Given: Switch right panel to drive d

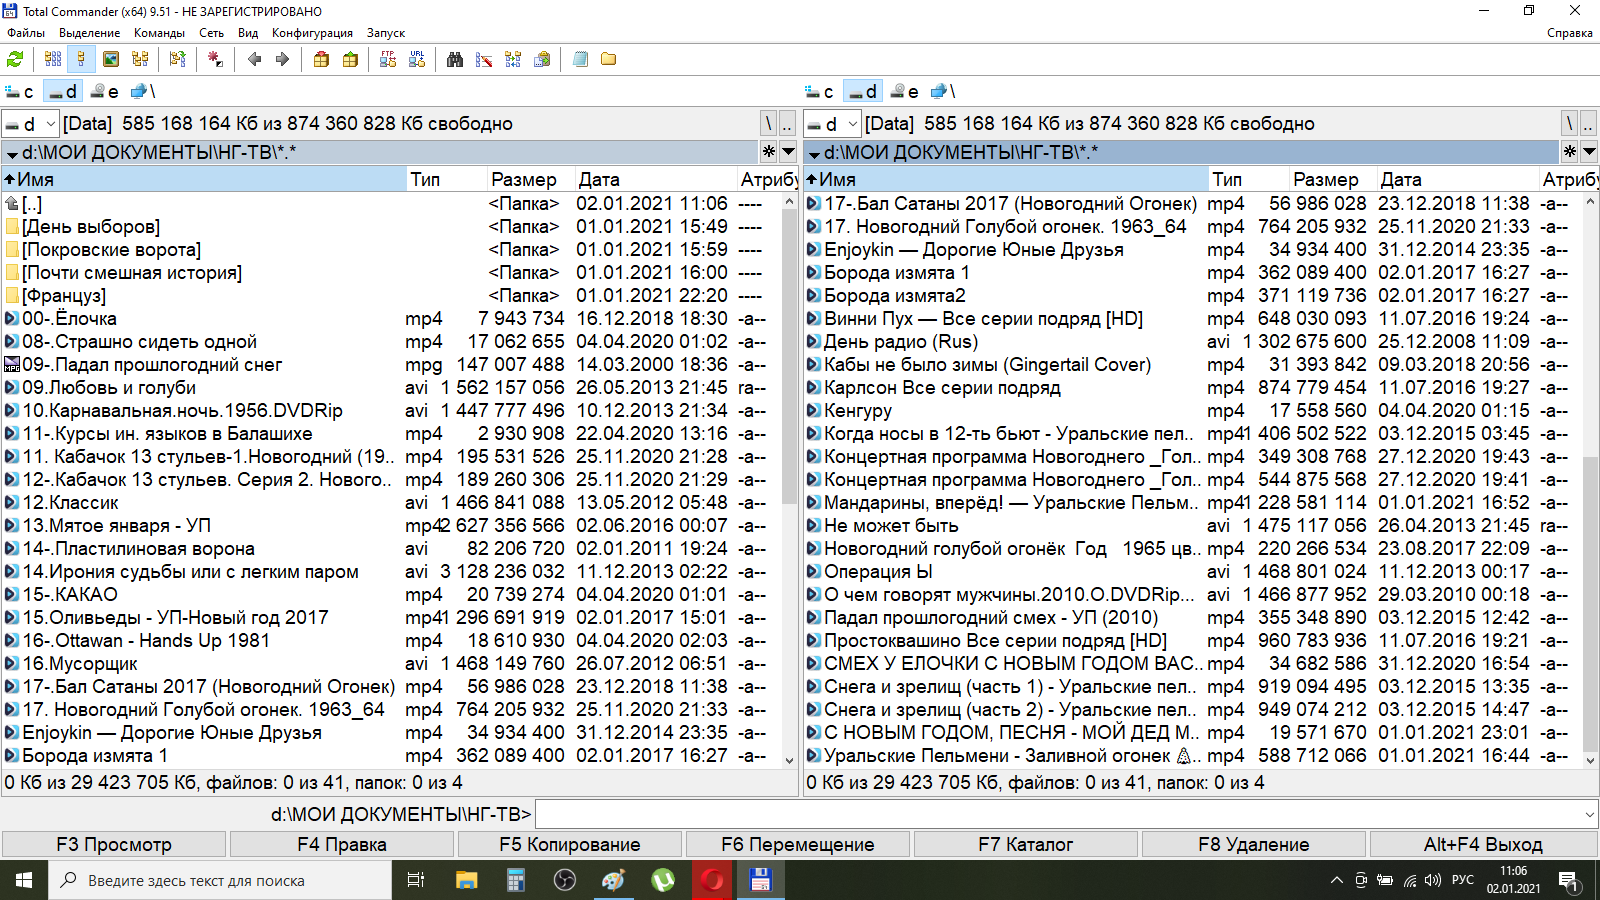Looking at the screenshot, I should 862,91.
